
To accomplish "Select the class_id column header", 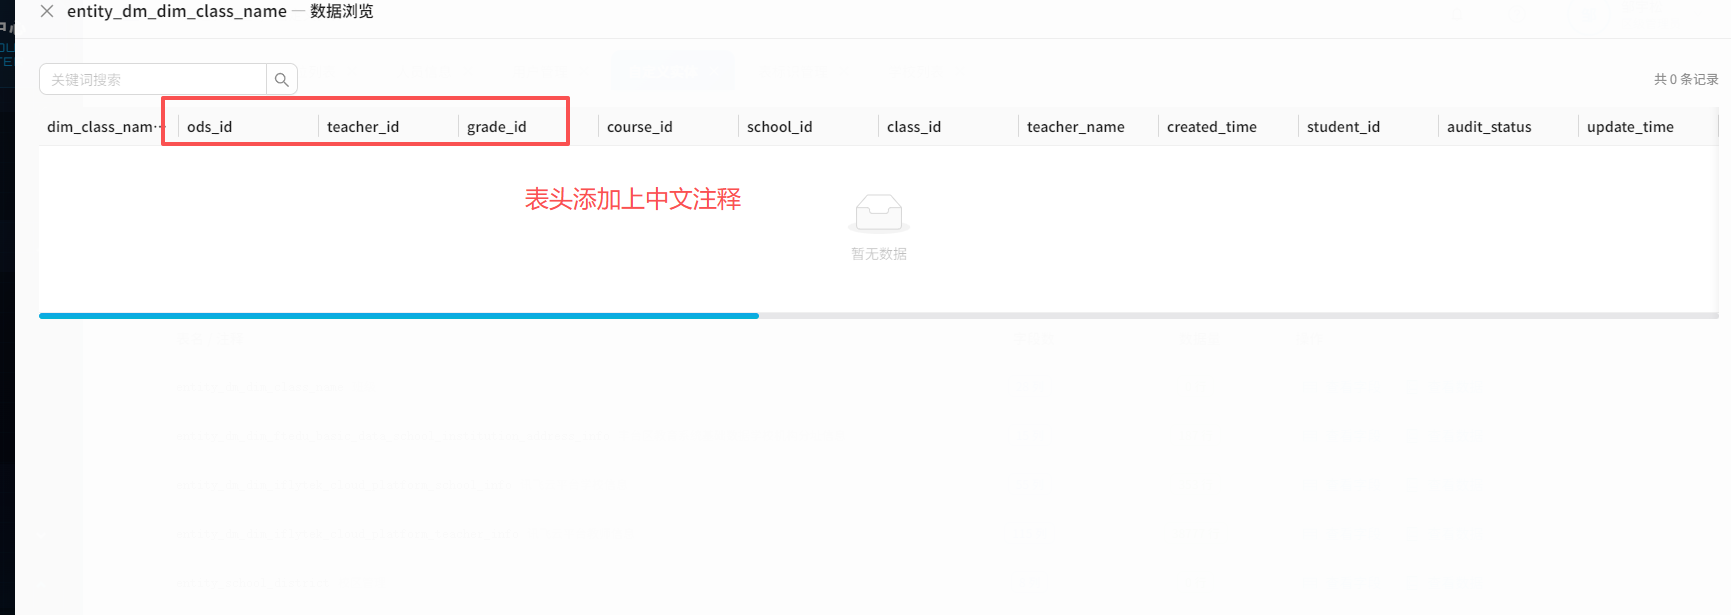I will tap(914, 127).
